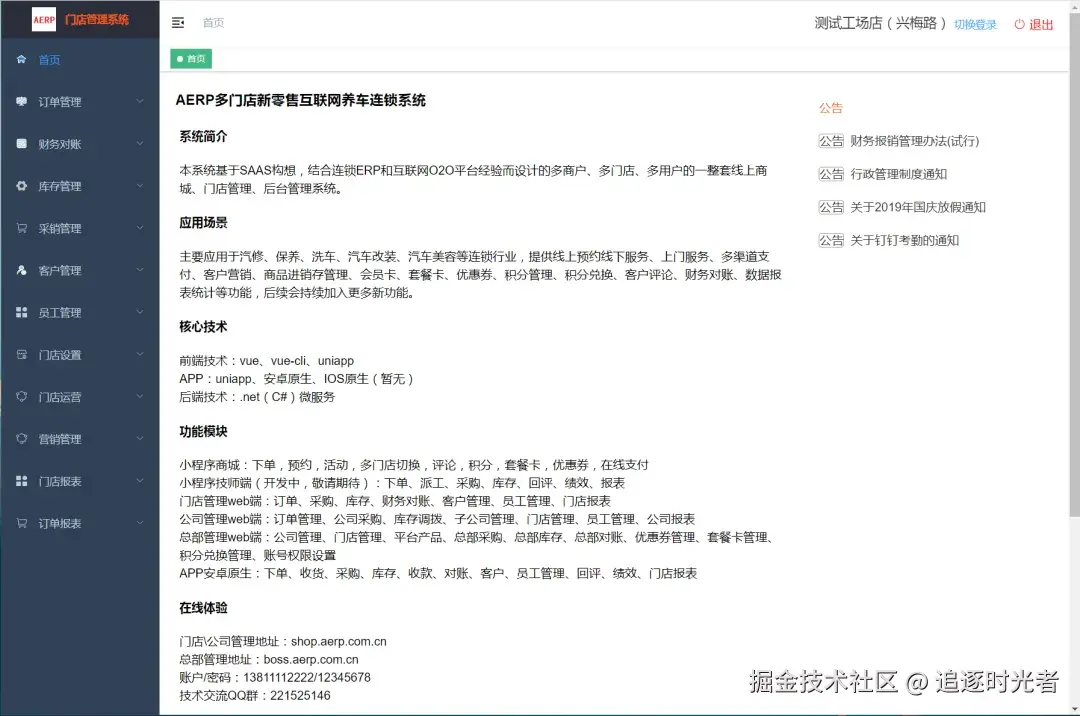
Task: Open announcement 财务报销管理办法(试行)
Action: [x=914, y=141]
